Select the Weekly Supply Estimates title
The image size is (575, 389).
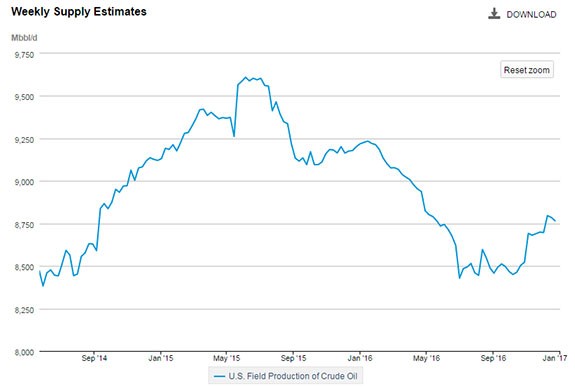tap(79, 12)
